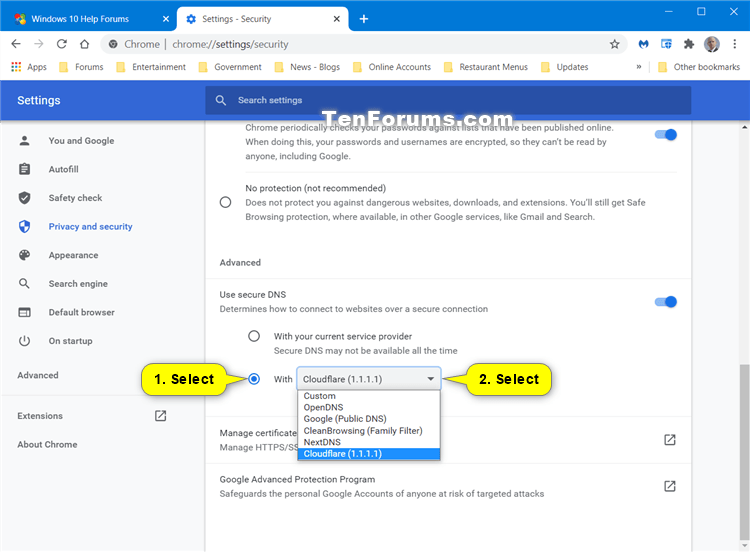Open Appearance settings
The height and width of the screenshot is (552, 750).
[x=73, y=255]
